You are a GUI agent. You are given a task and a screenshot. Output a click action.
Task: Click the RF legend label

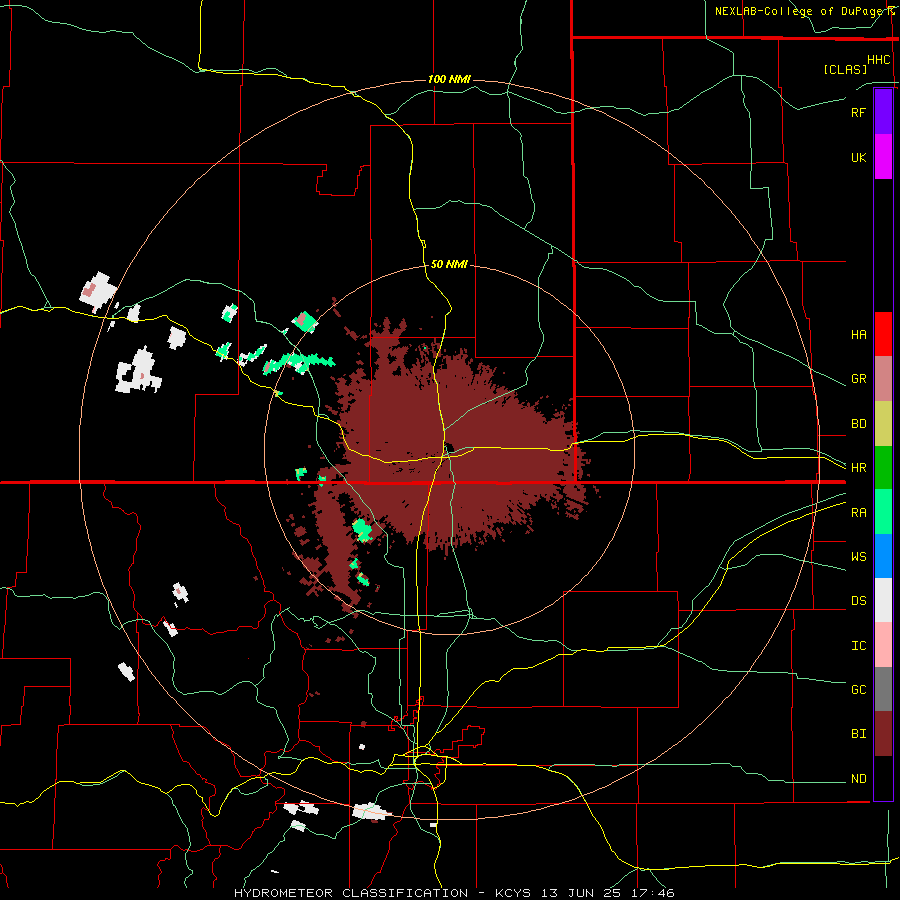(x=858, y=112)
